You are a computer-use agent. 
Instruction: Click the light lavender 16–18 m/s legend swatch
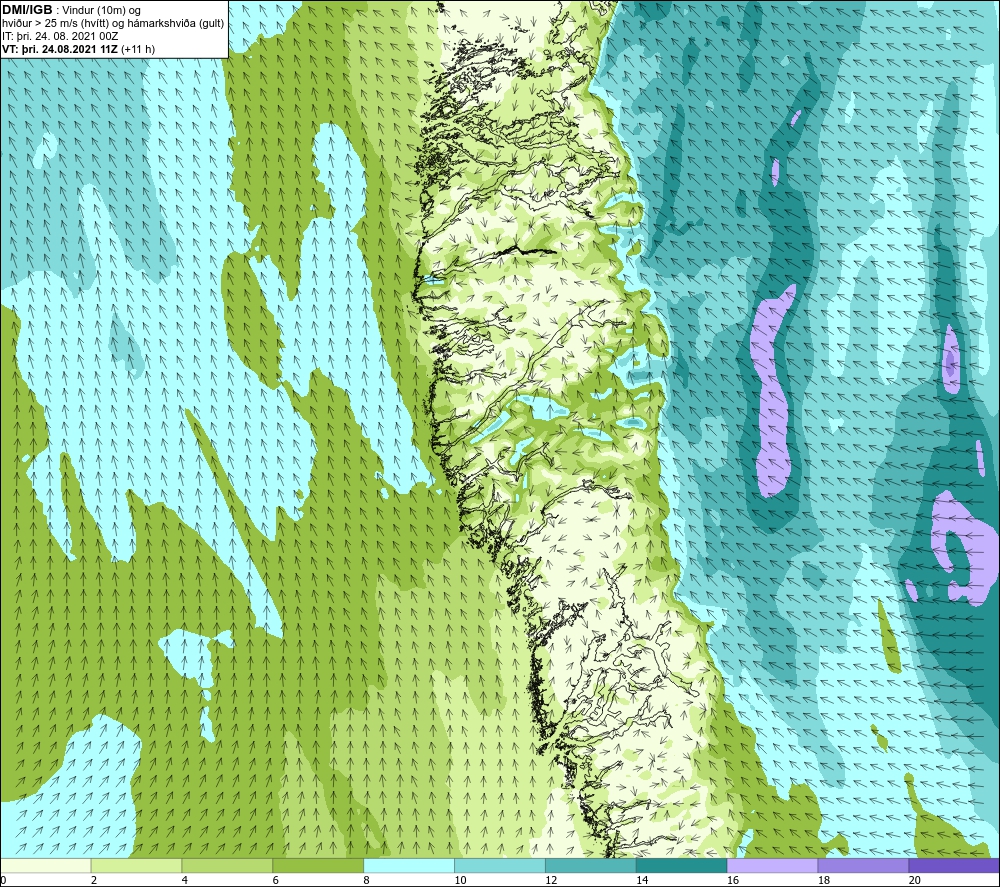pyautogui.click(x=772, y=865)
